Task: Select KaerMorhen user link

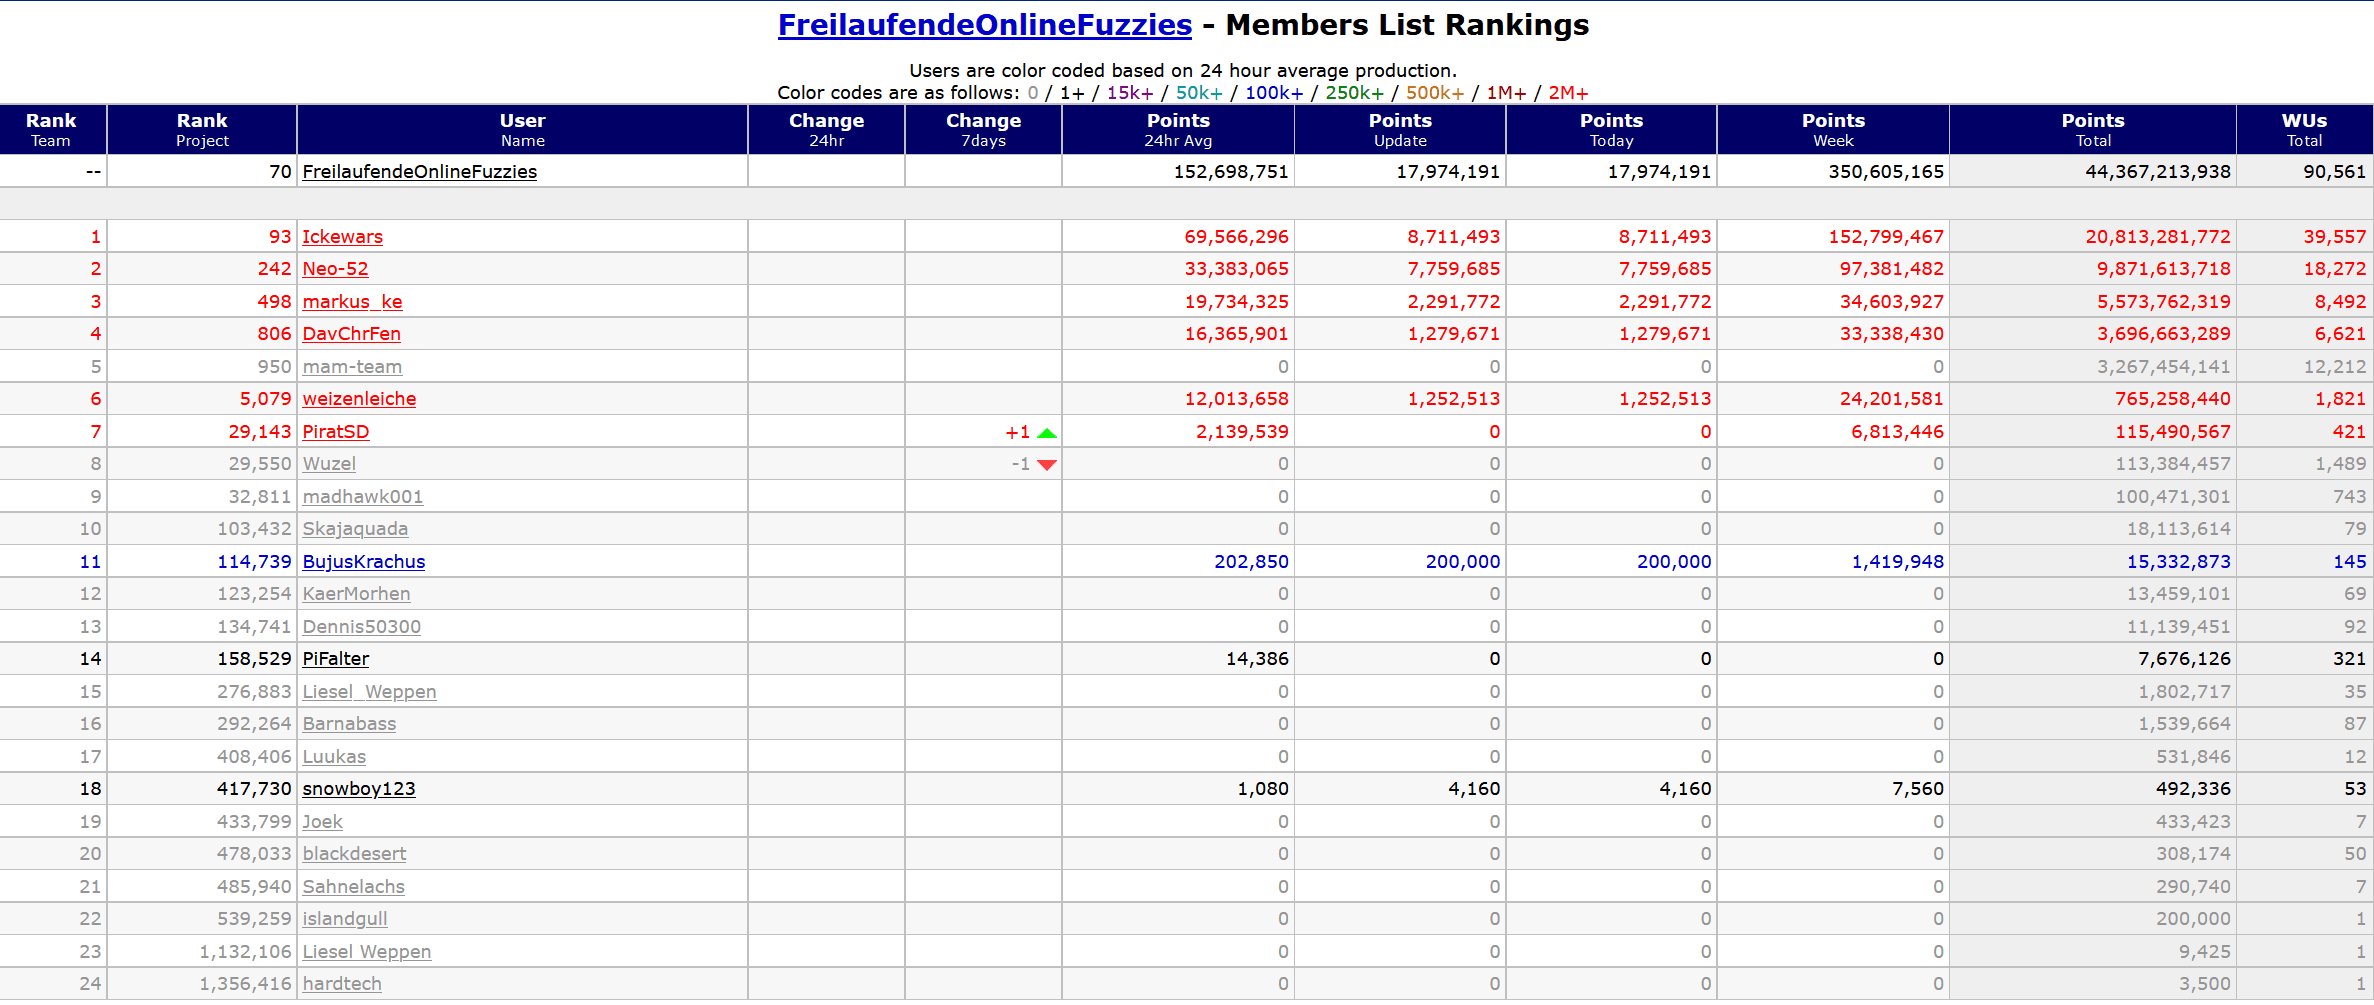Action: pyautogui.click(x=357, y=594)
